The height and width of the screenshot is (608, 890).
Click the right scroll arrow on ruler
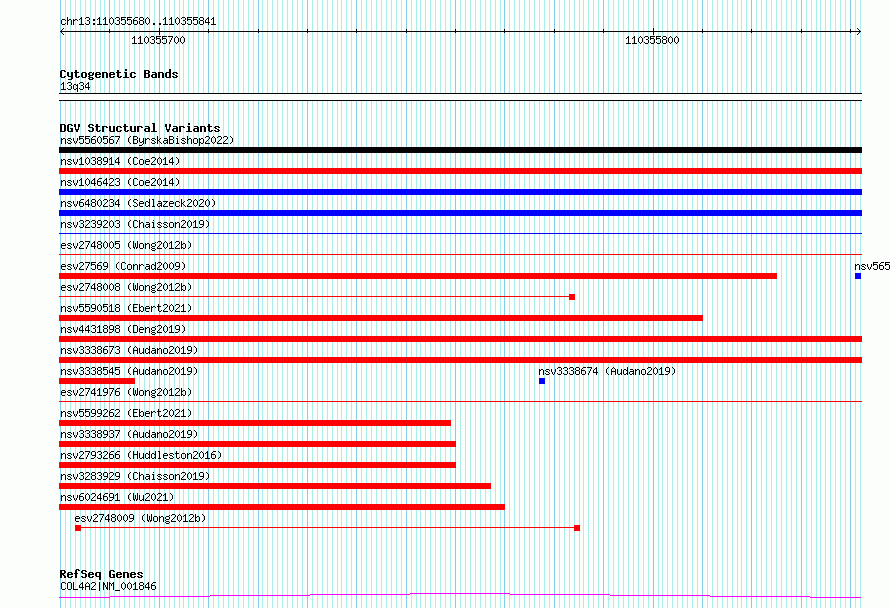tap(858, 31)
